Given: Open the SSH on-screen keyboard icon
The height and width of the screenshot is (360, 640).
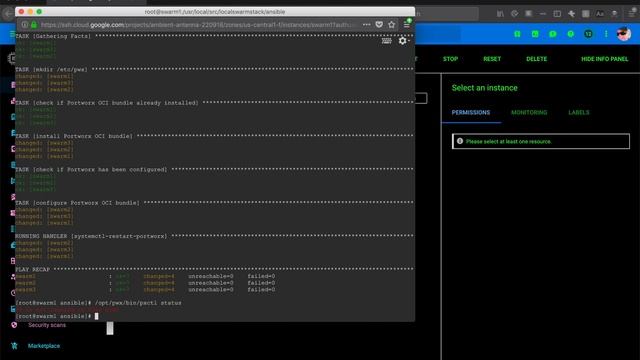Looking at the screenshot, I should [387, 41].
